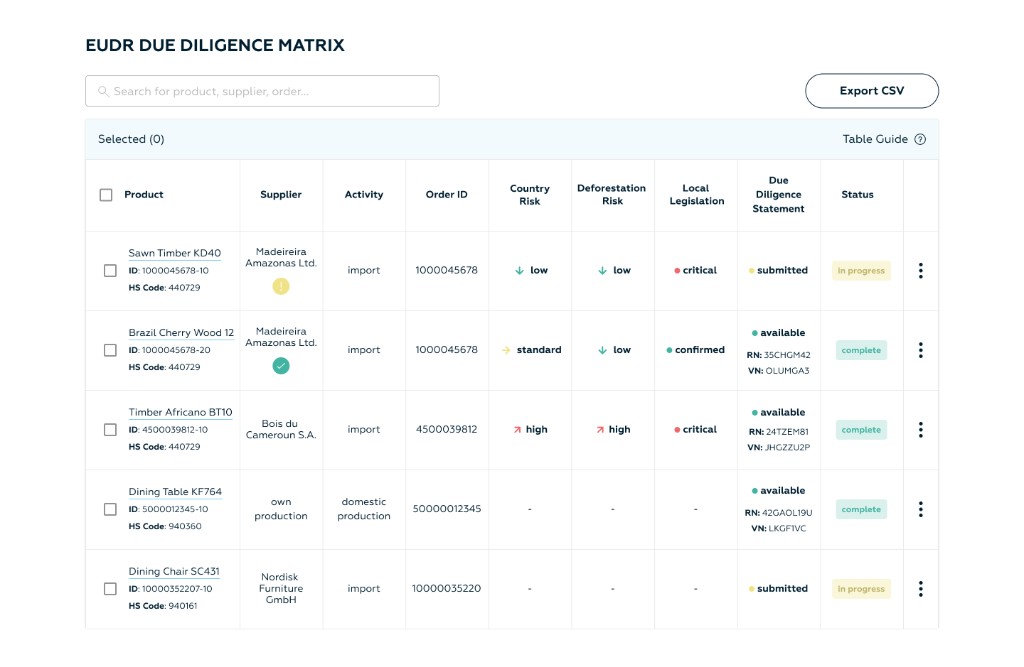Click the Table Guide label
The image size is (1024, 667).
pyautogui.click(x=875, y=139)
